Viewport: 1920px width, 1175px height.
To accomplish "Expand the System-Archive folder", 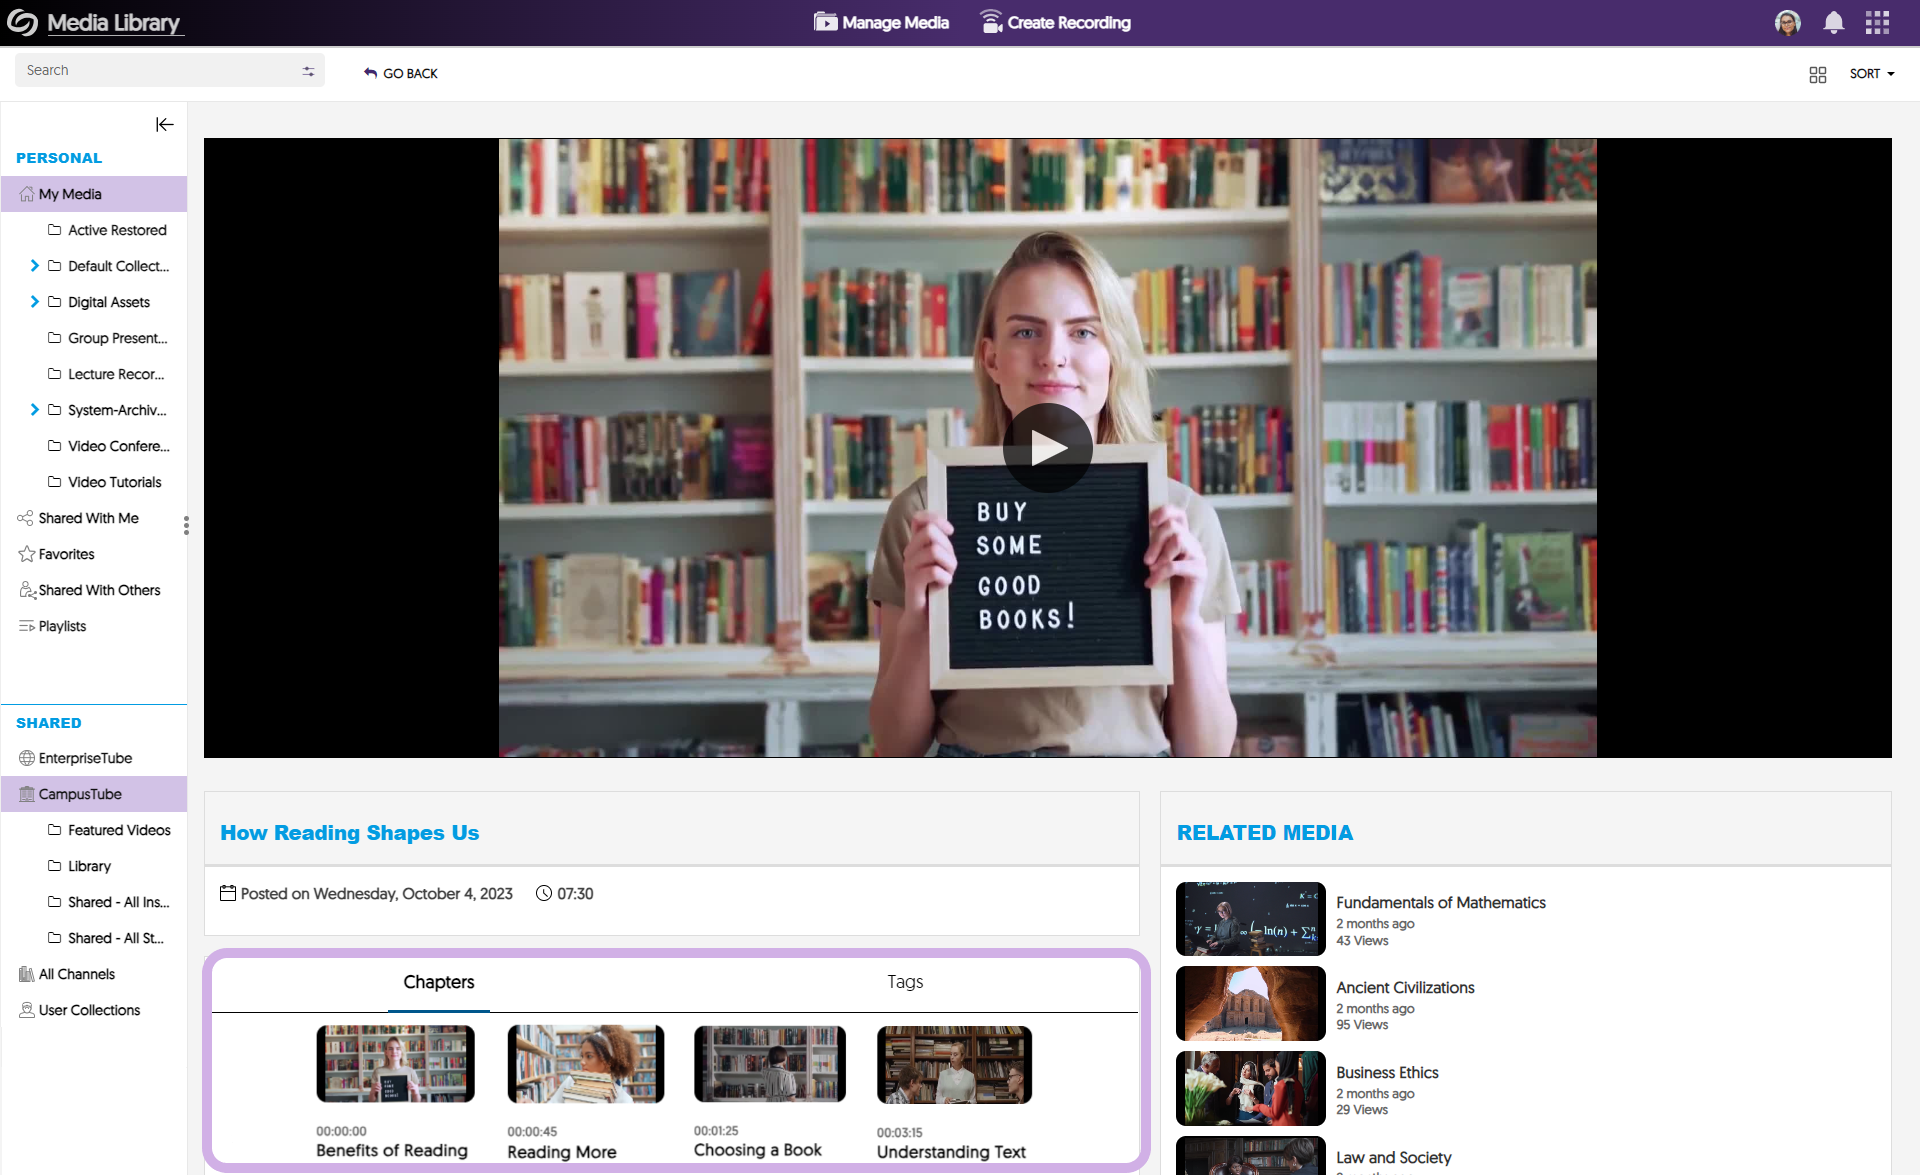I will pos(35,410).
